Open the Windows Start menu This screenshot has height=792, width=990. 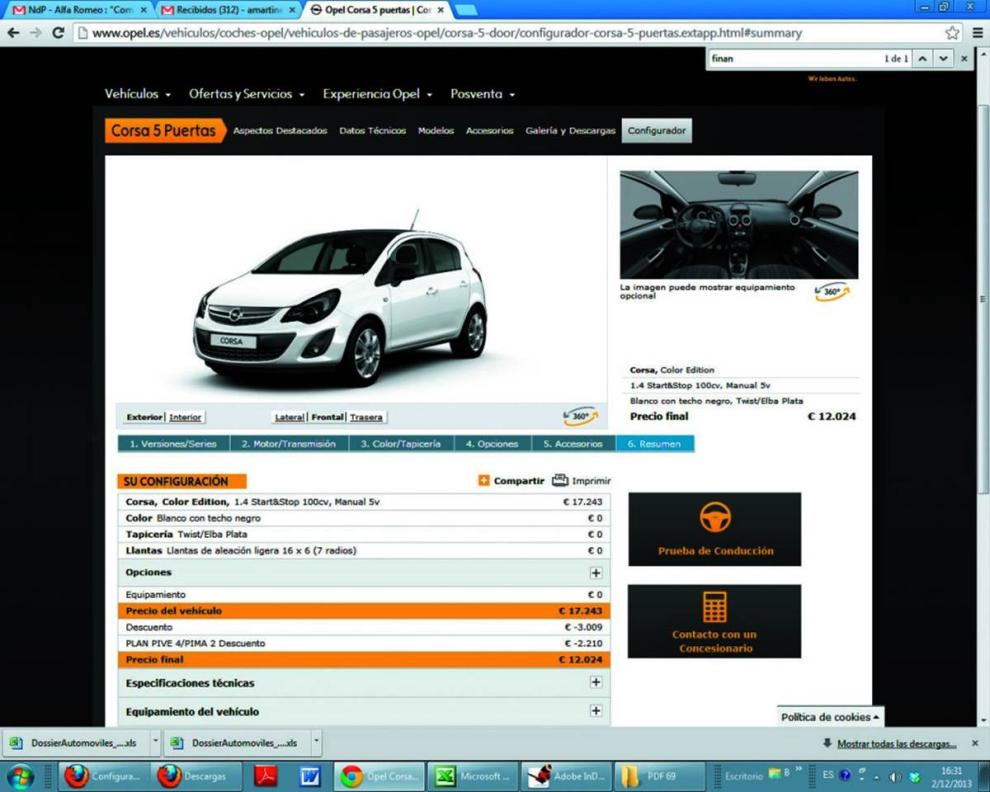pyautogui.click(x=21, y=776)
